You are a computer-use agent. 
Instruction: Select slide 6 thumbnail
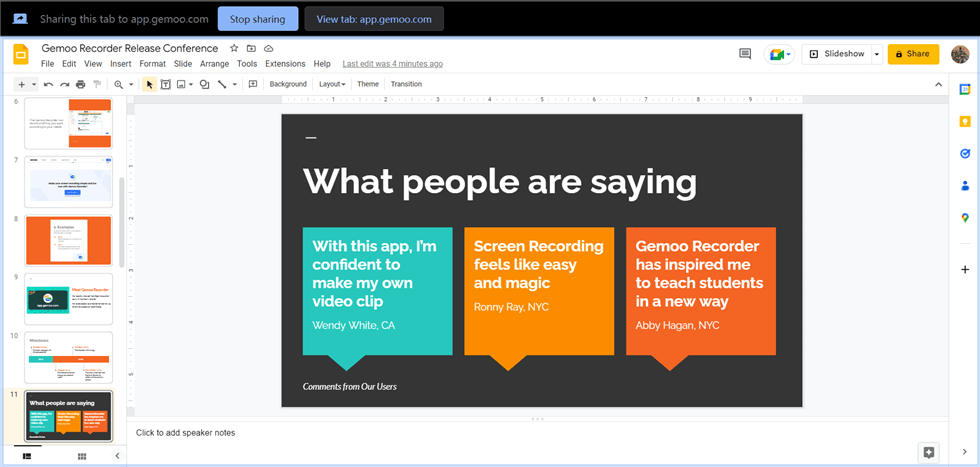[69, 123]
